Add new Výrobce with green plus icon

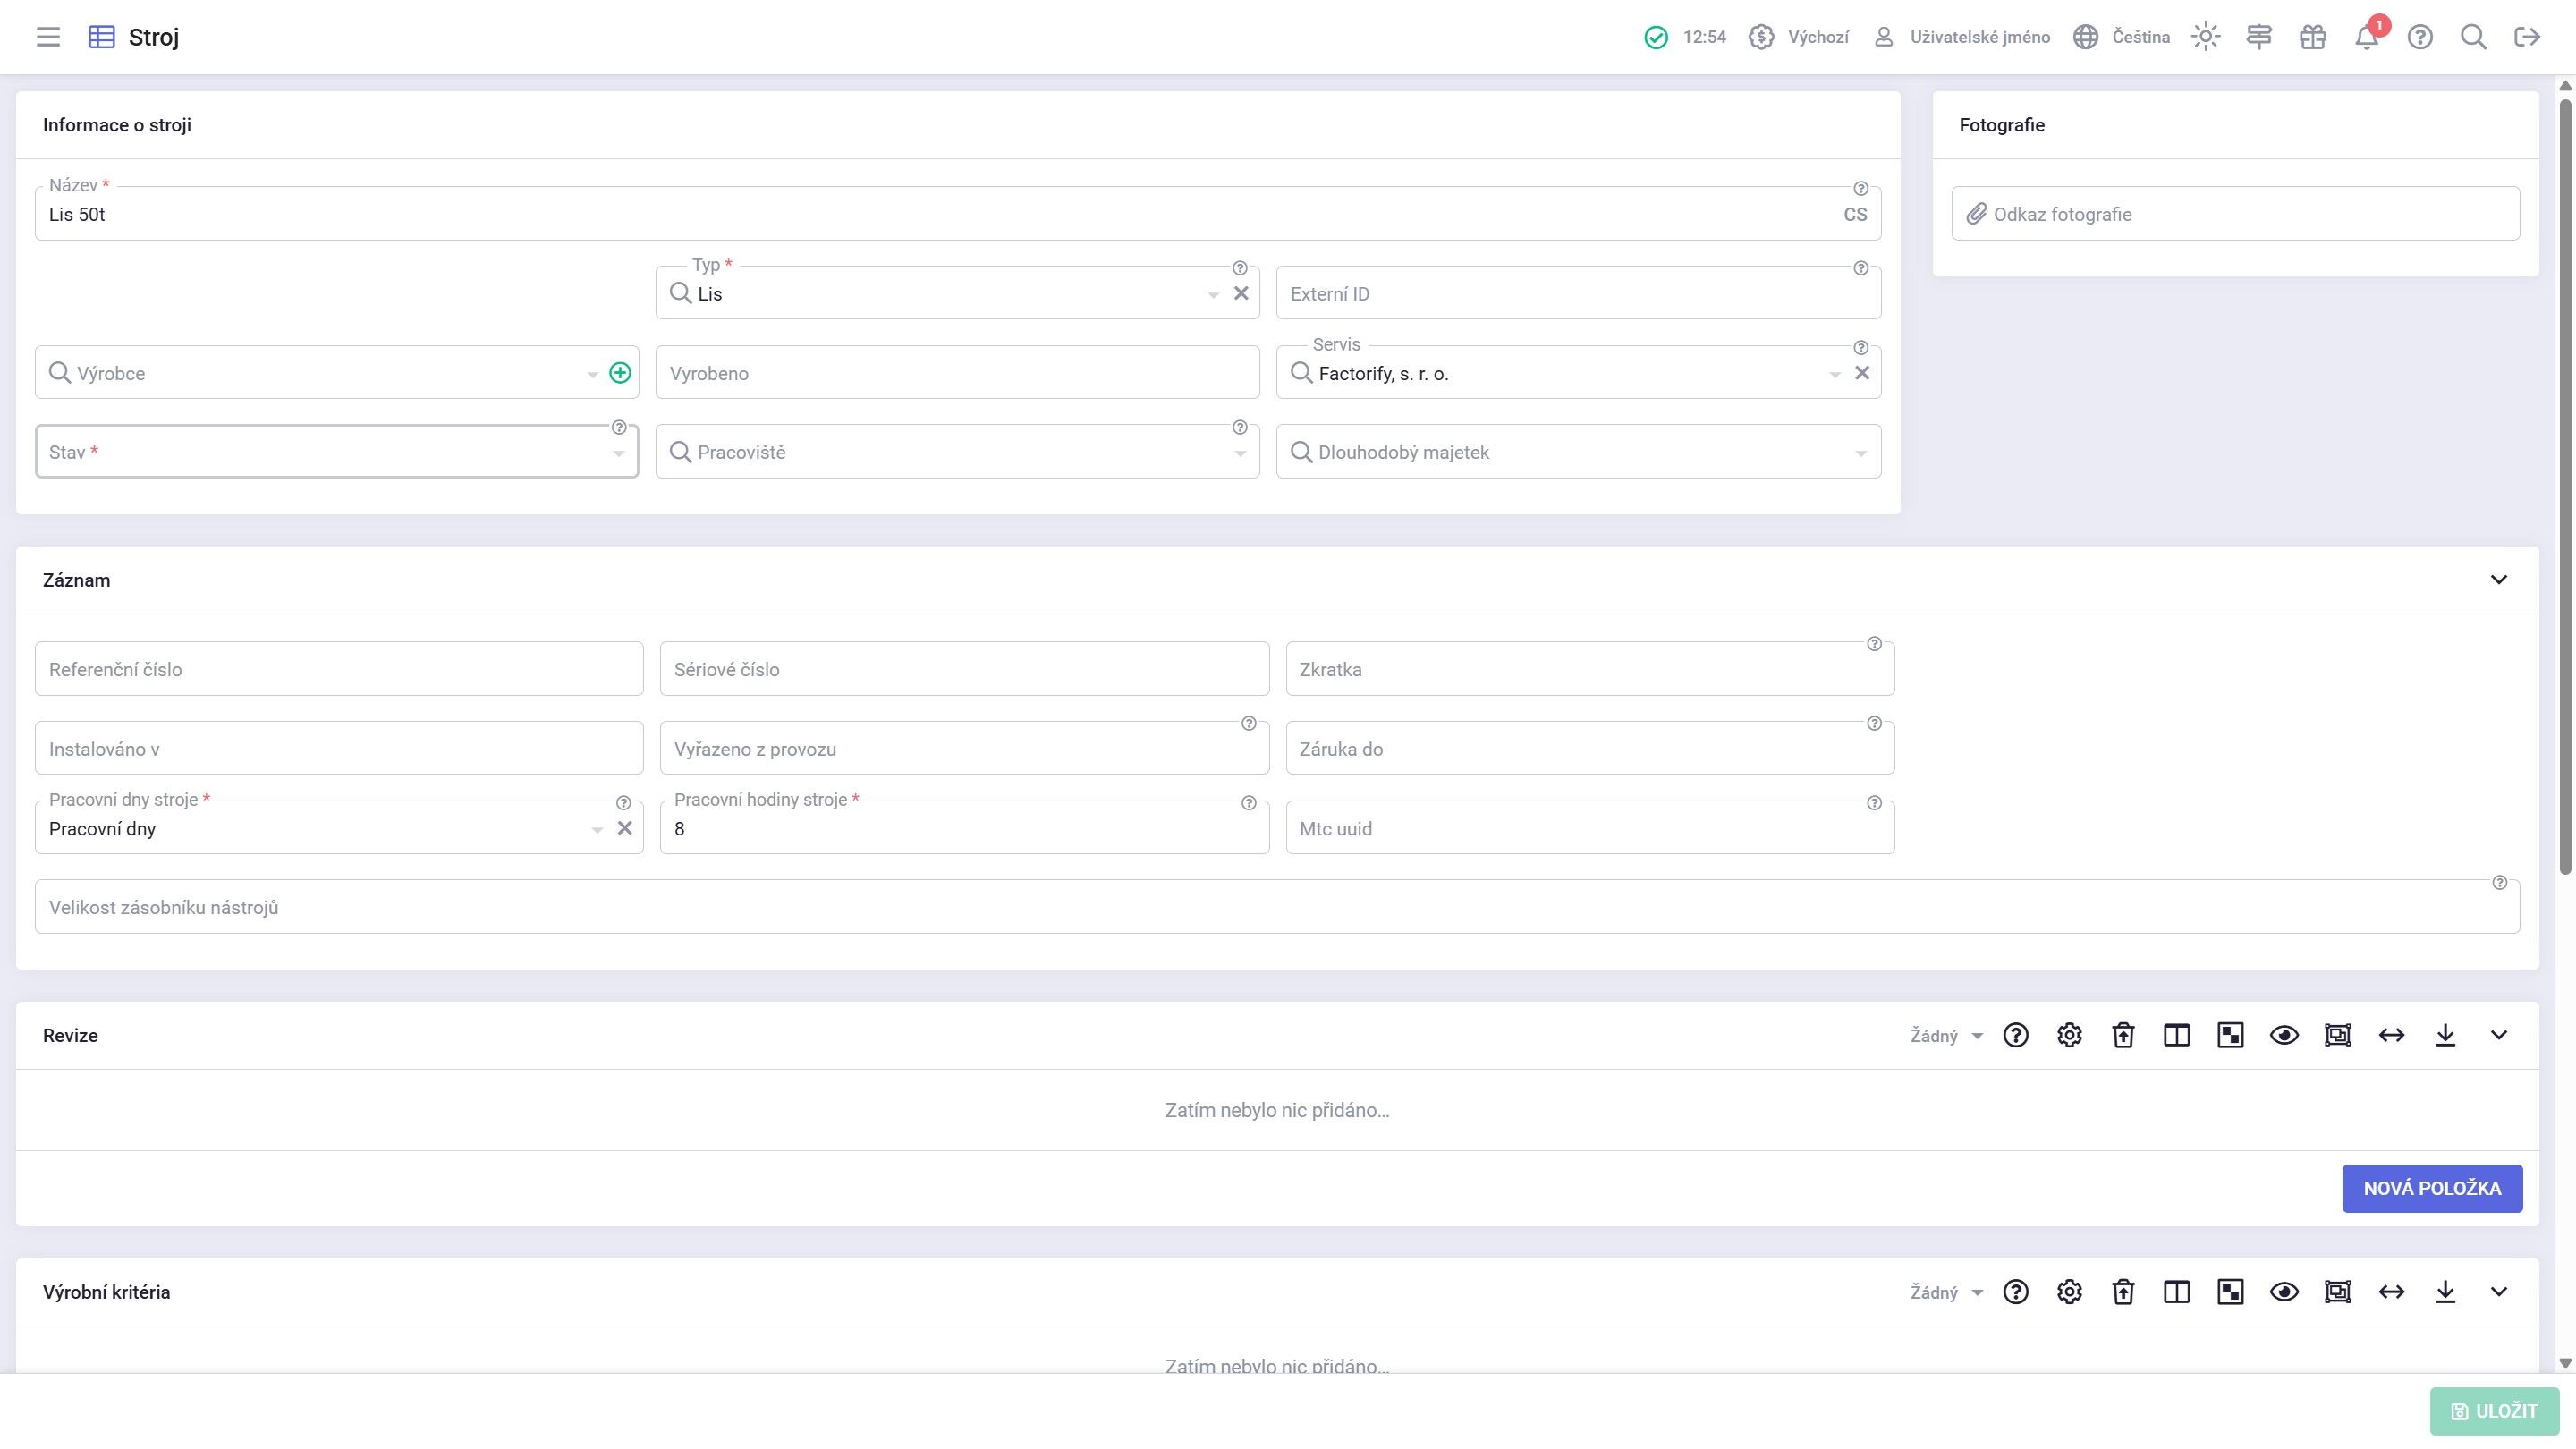620,373
